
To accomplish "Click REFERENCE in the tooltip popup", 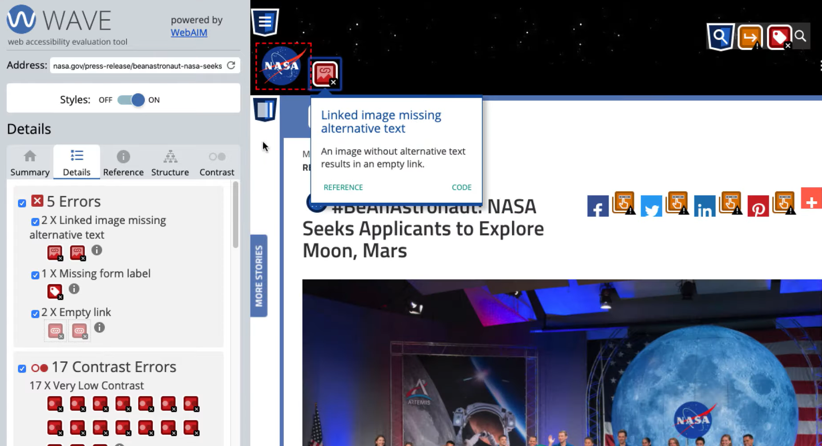I will pos(343,187).
